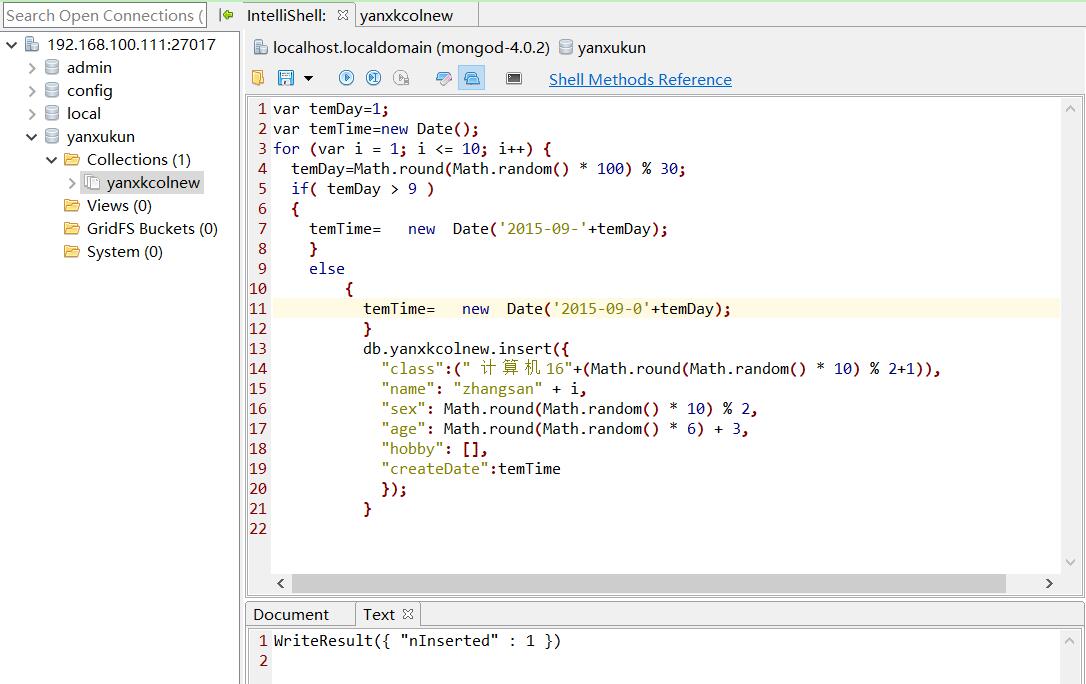The height and width of the screenshot is (684, 1086).
Task: Collapse the yanxukun database node
Action: pos(31,137)
